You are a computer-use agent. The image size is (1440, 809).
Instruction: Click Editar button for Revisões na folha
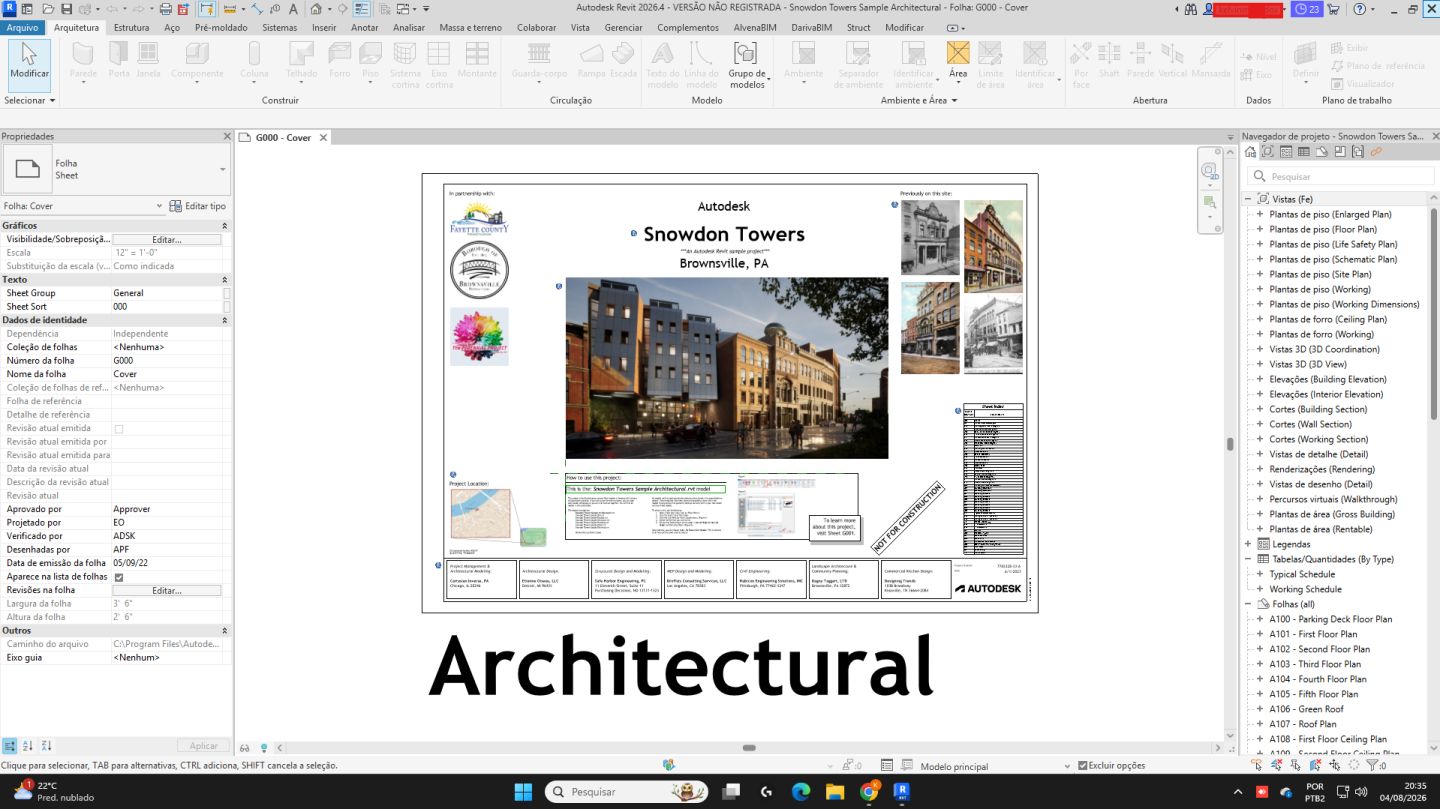pyautogui.click(x=166, y=590)
